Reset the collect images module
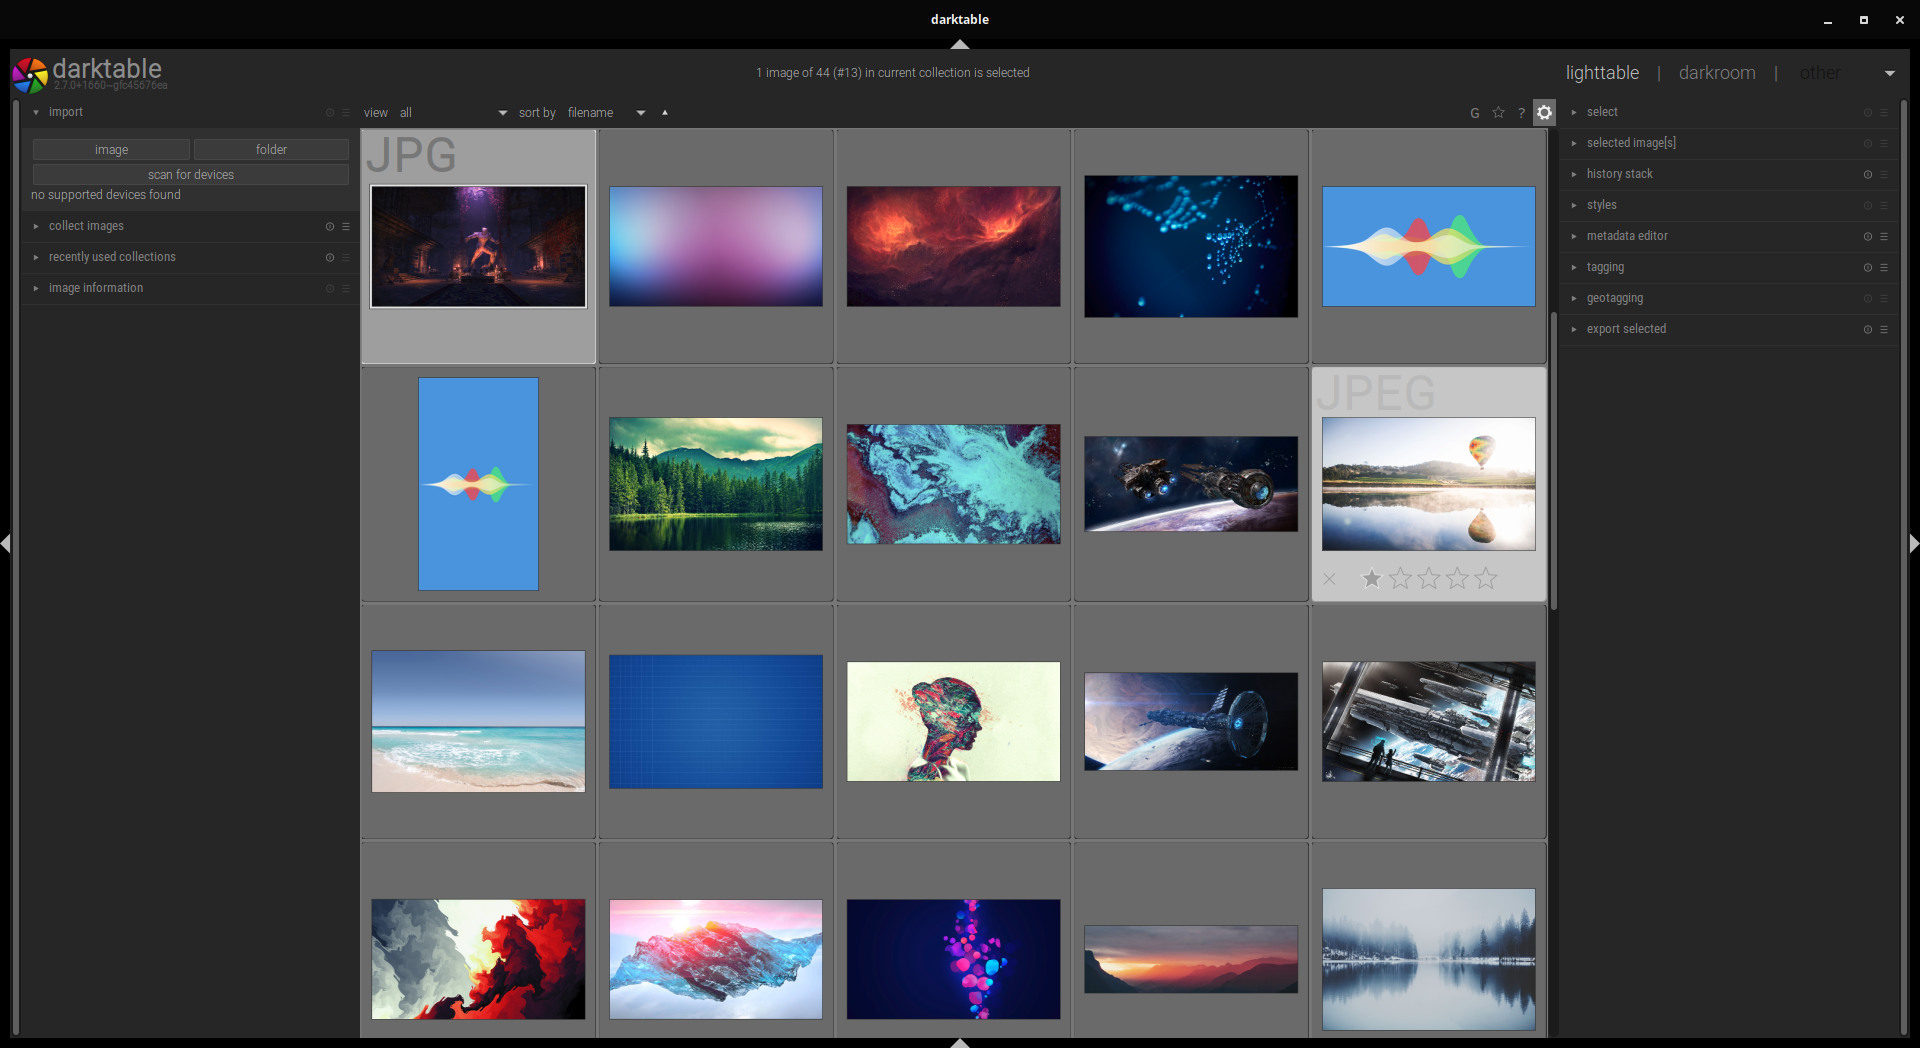Image resolution: width=1920 pixels, height=1048 pixels. [x=330, y=226]
